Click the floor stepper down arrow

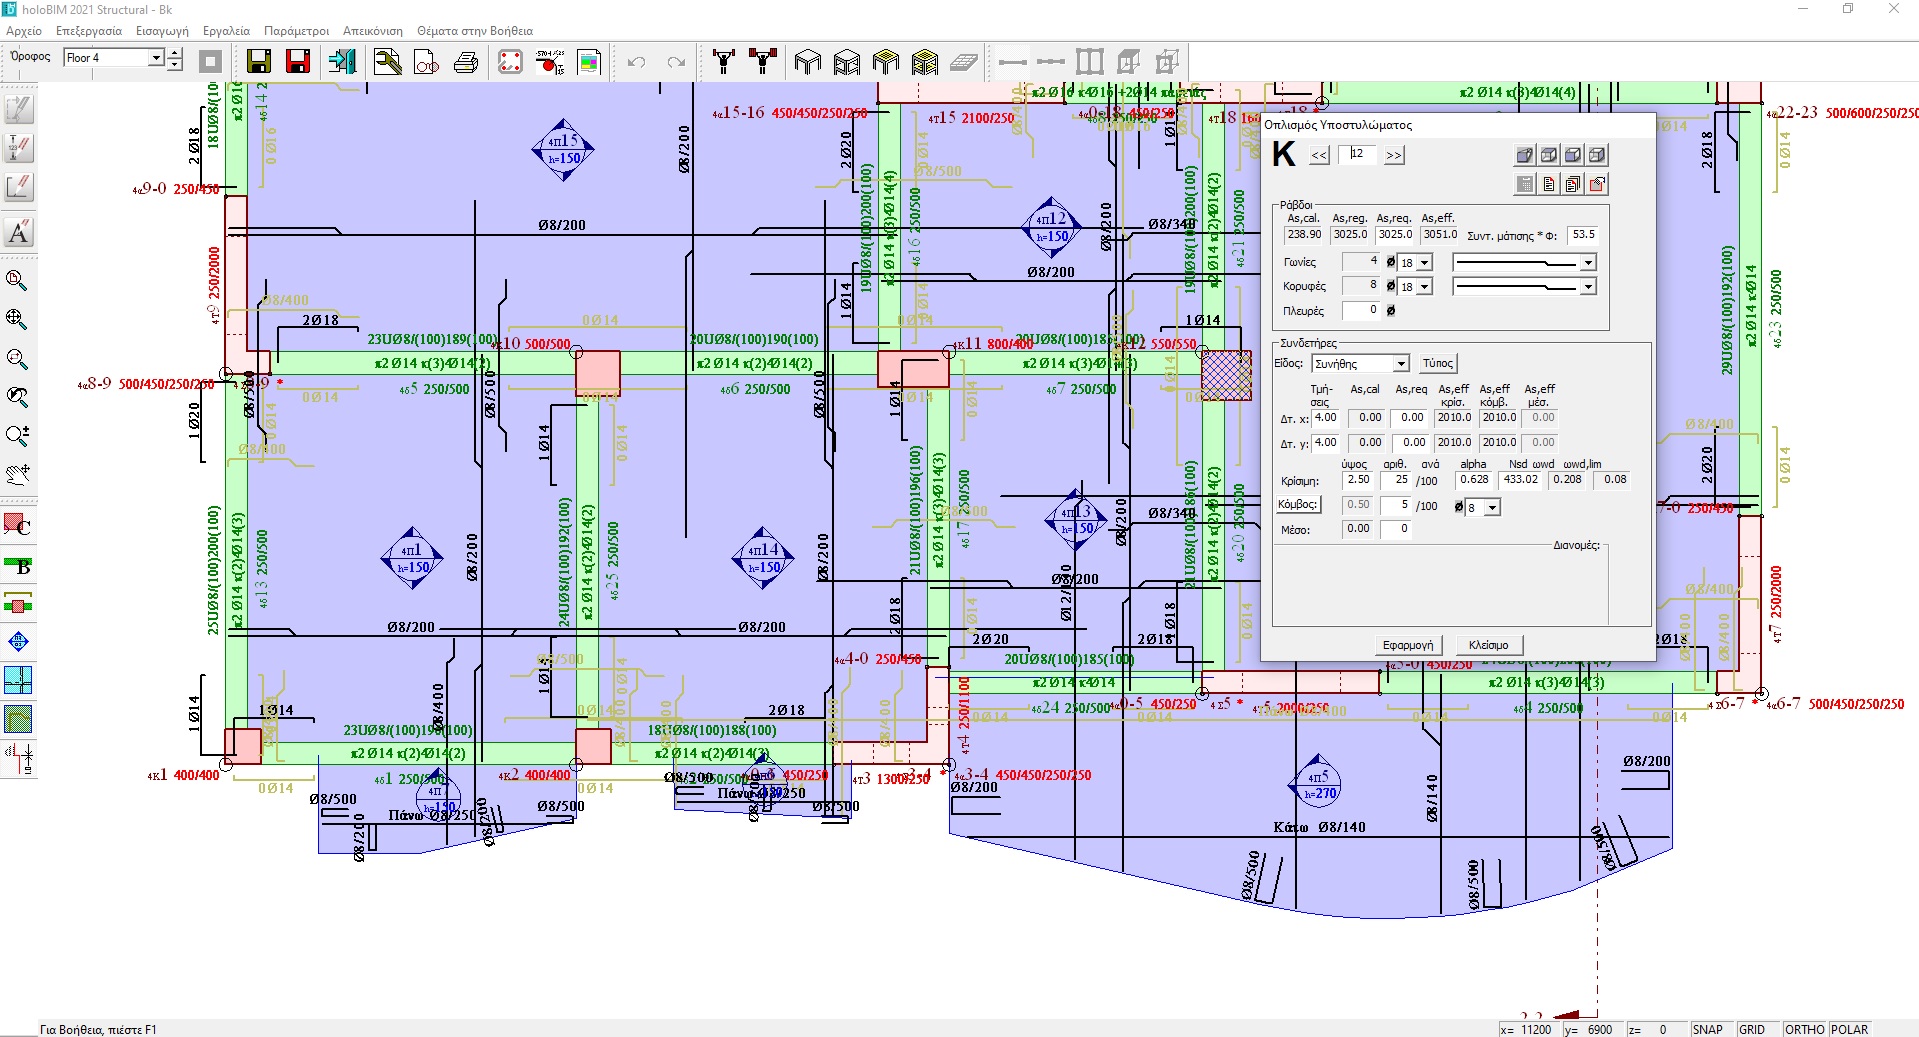coord(175,64)
